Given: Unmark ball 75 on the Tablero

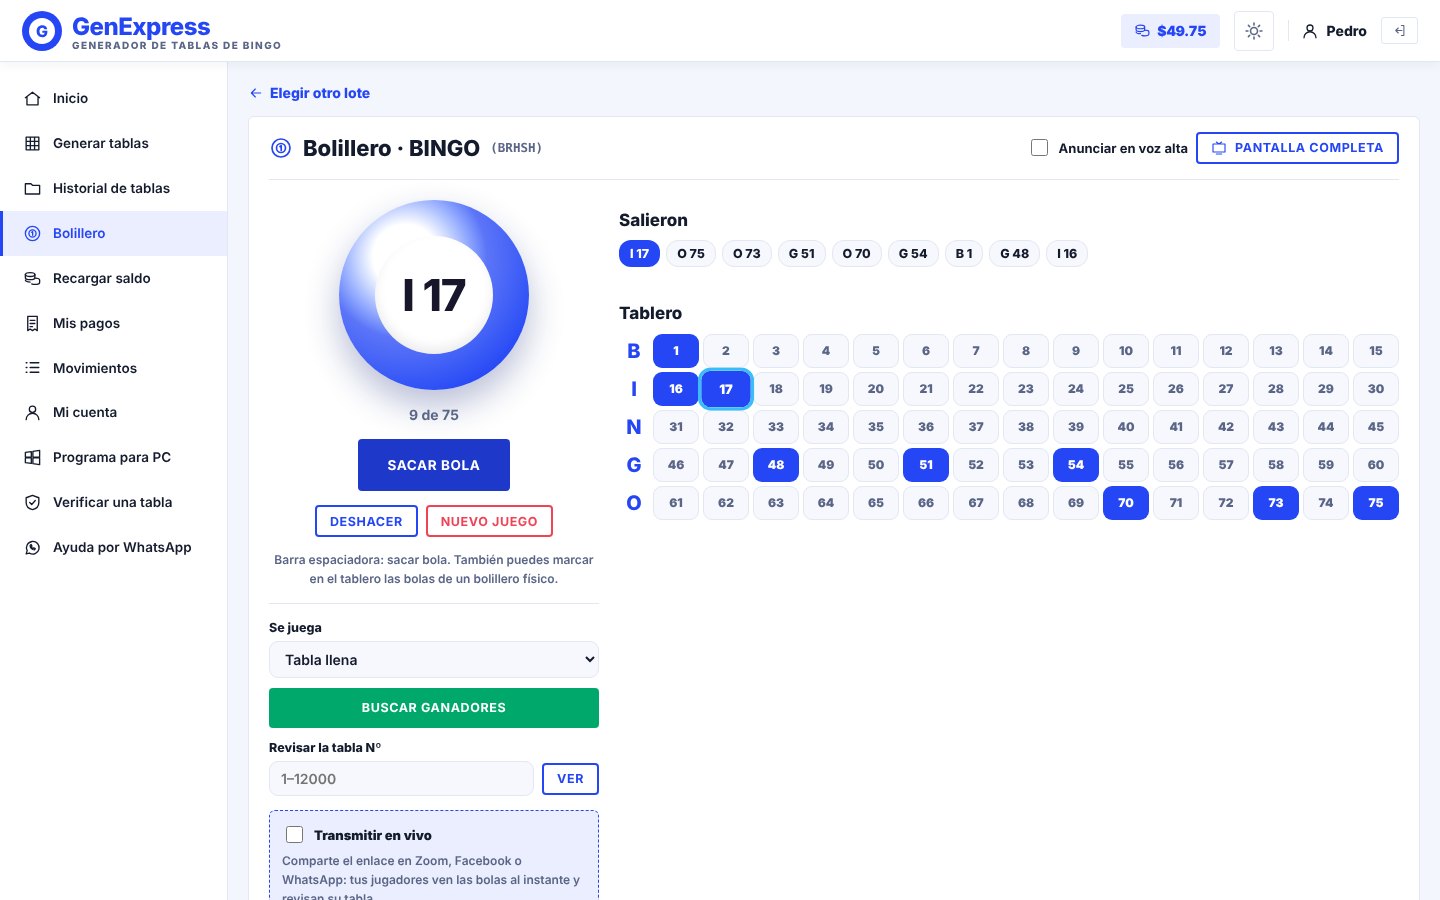Looking at the screenshot, I should (1376, 503).
